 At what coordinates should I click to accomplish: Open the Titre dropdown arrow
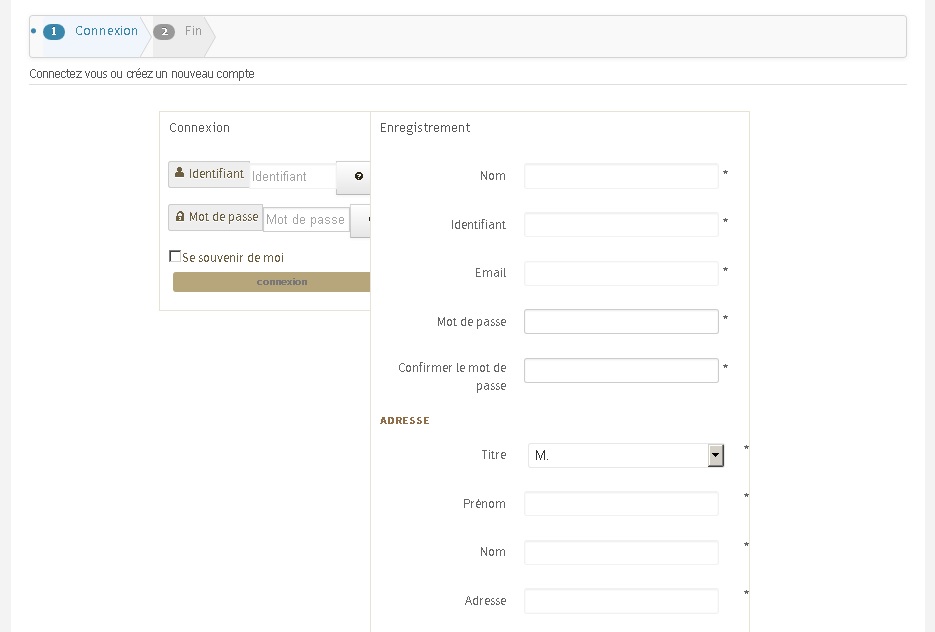[x=715, y=456]
